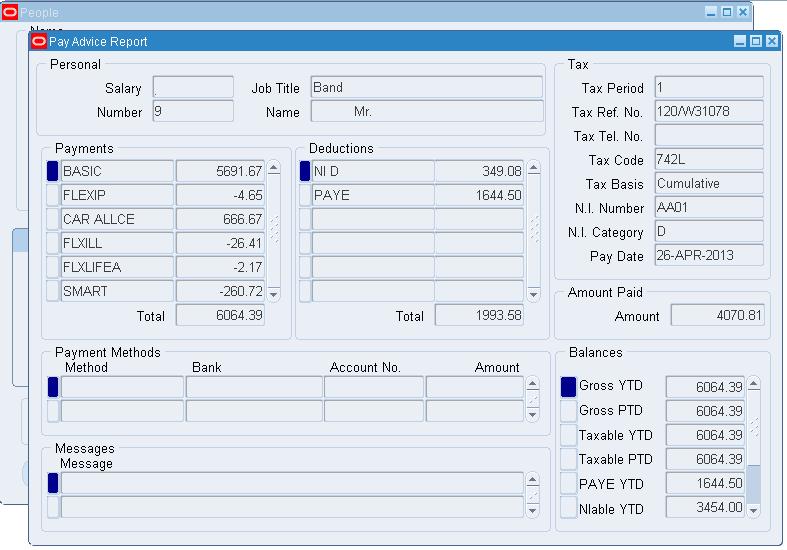The height and width of the screenshot is (550, 787).
Task: Click the Pay Date field 26-APR-2013
Action: click(709, 255)
